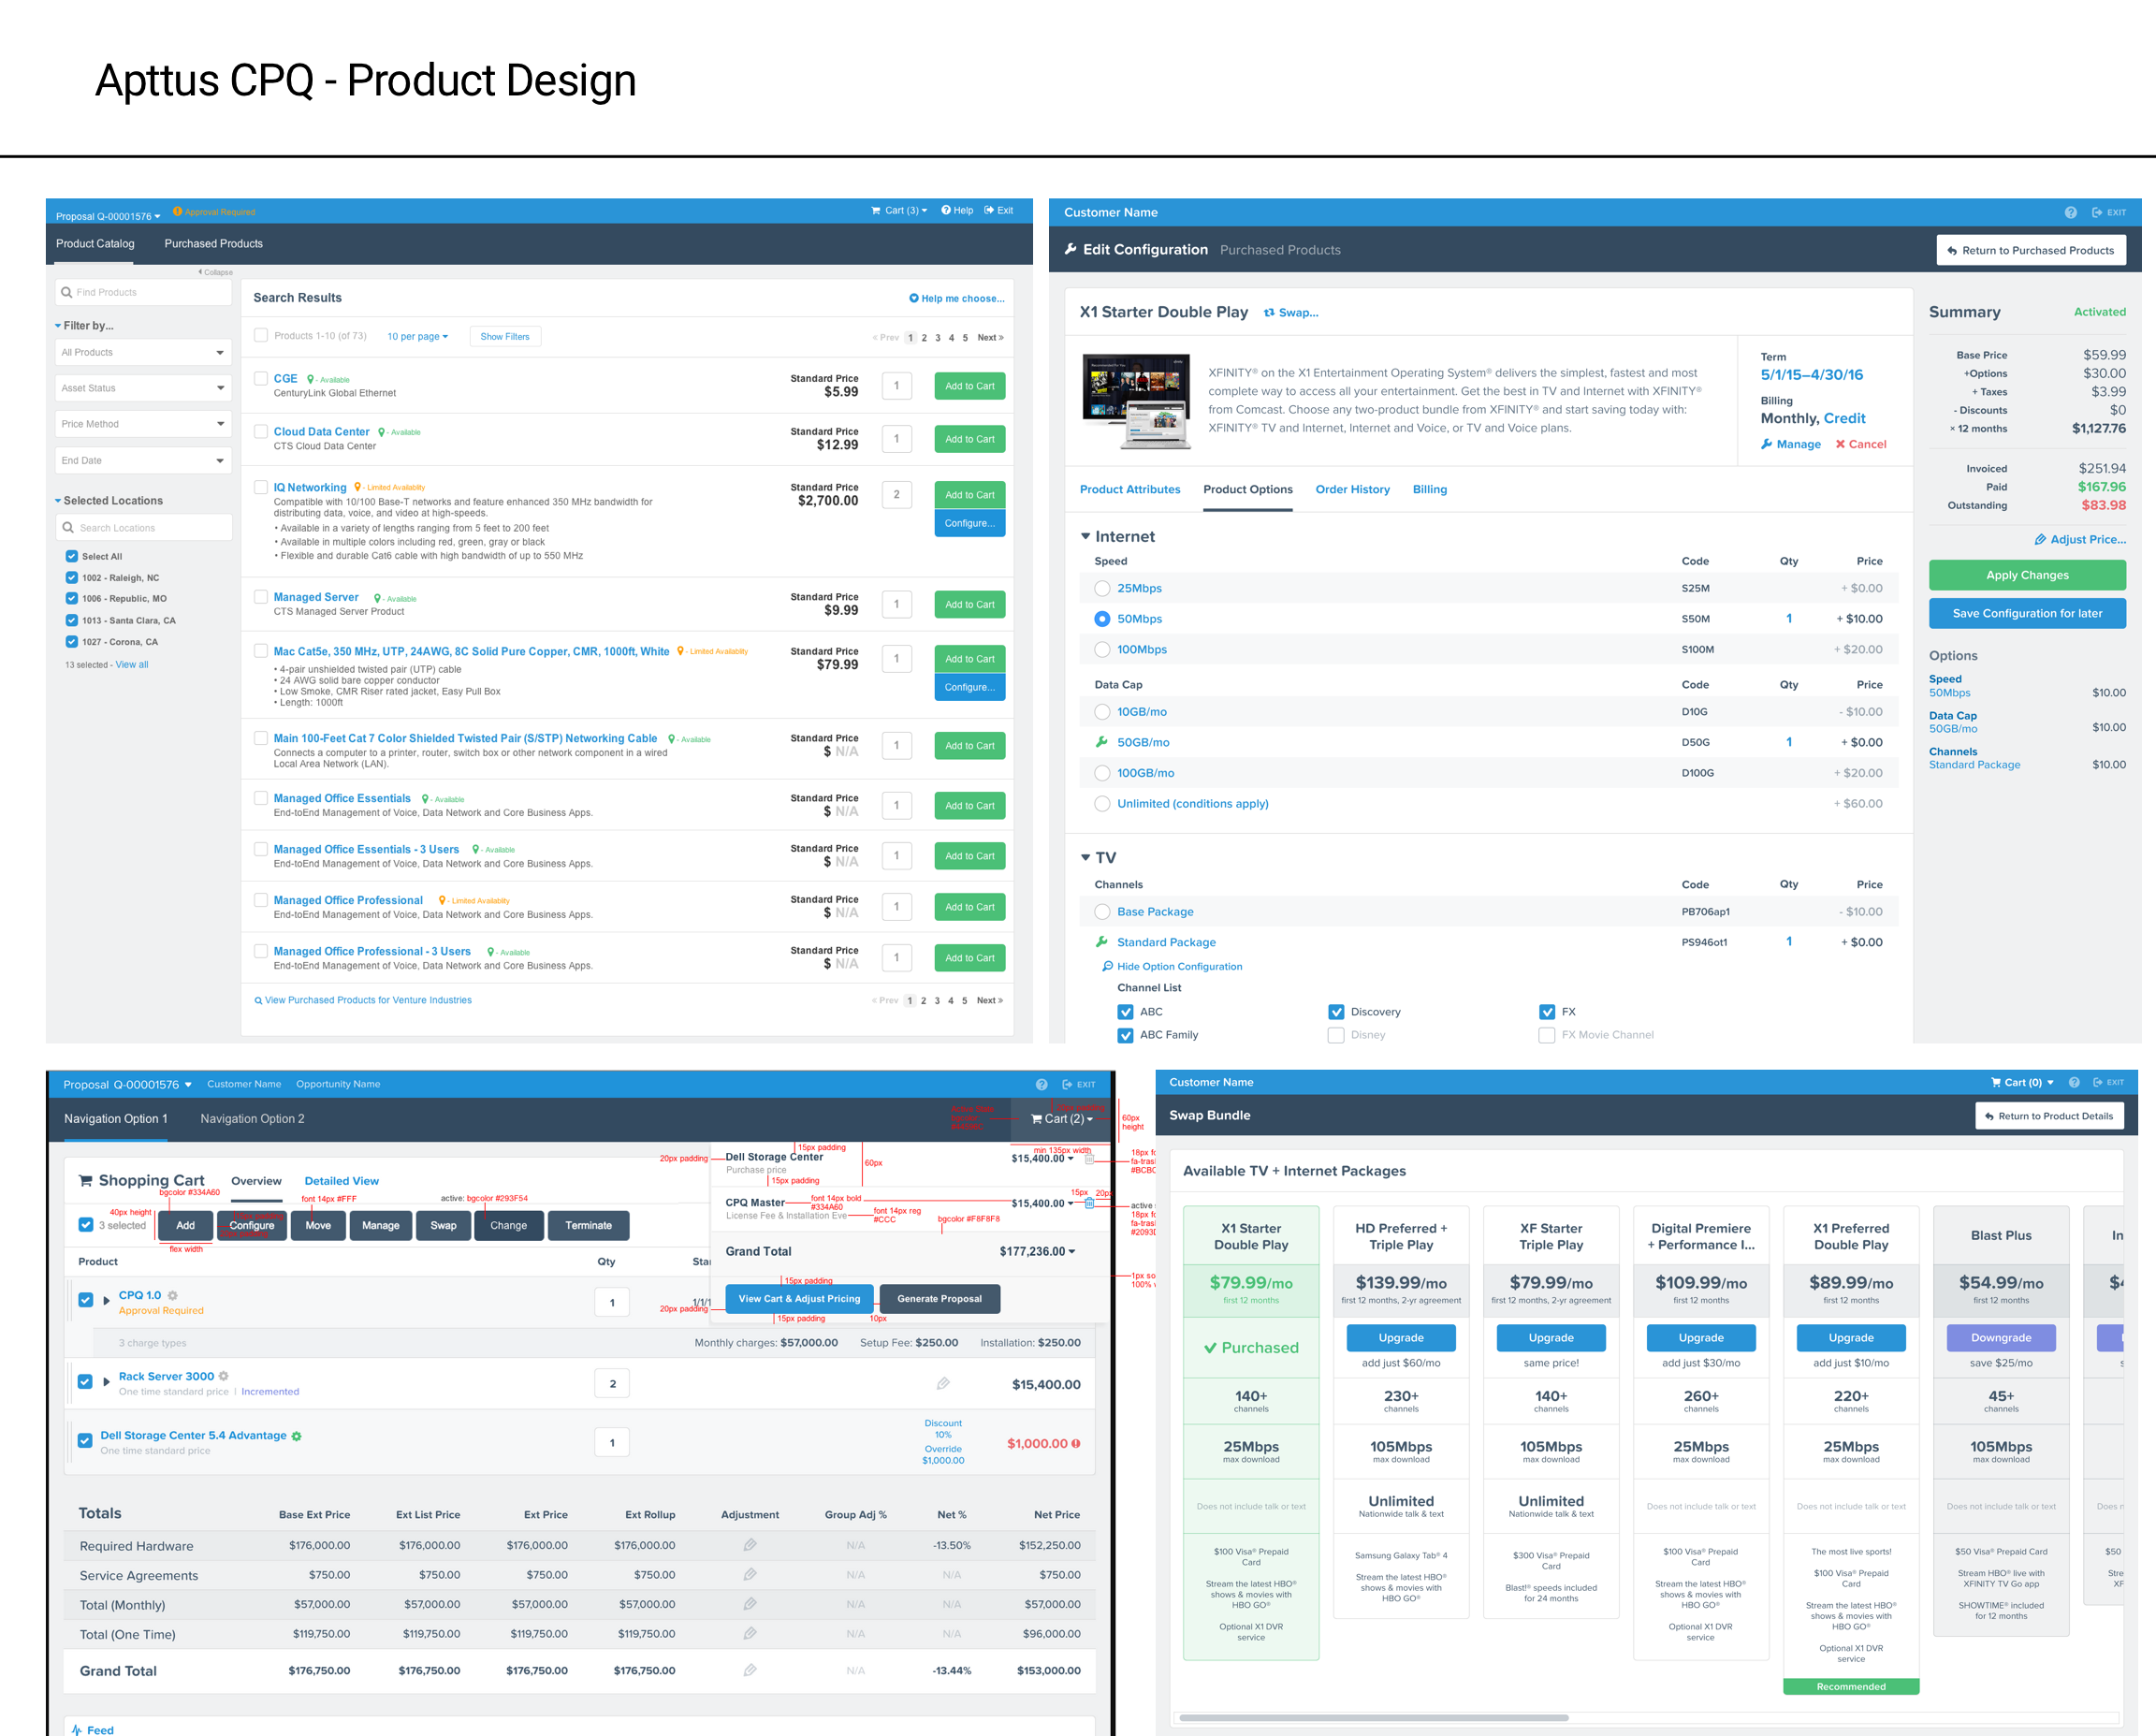
Task: Switch to the Purchased Products tab
Action: pyautogui.click(x=214, y=244)
